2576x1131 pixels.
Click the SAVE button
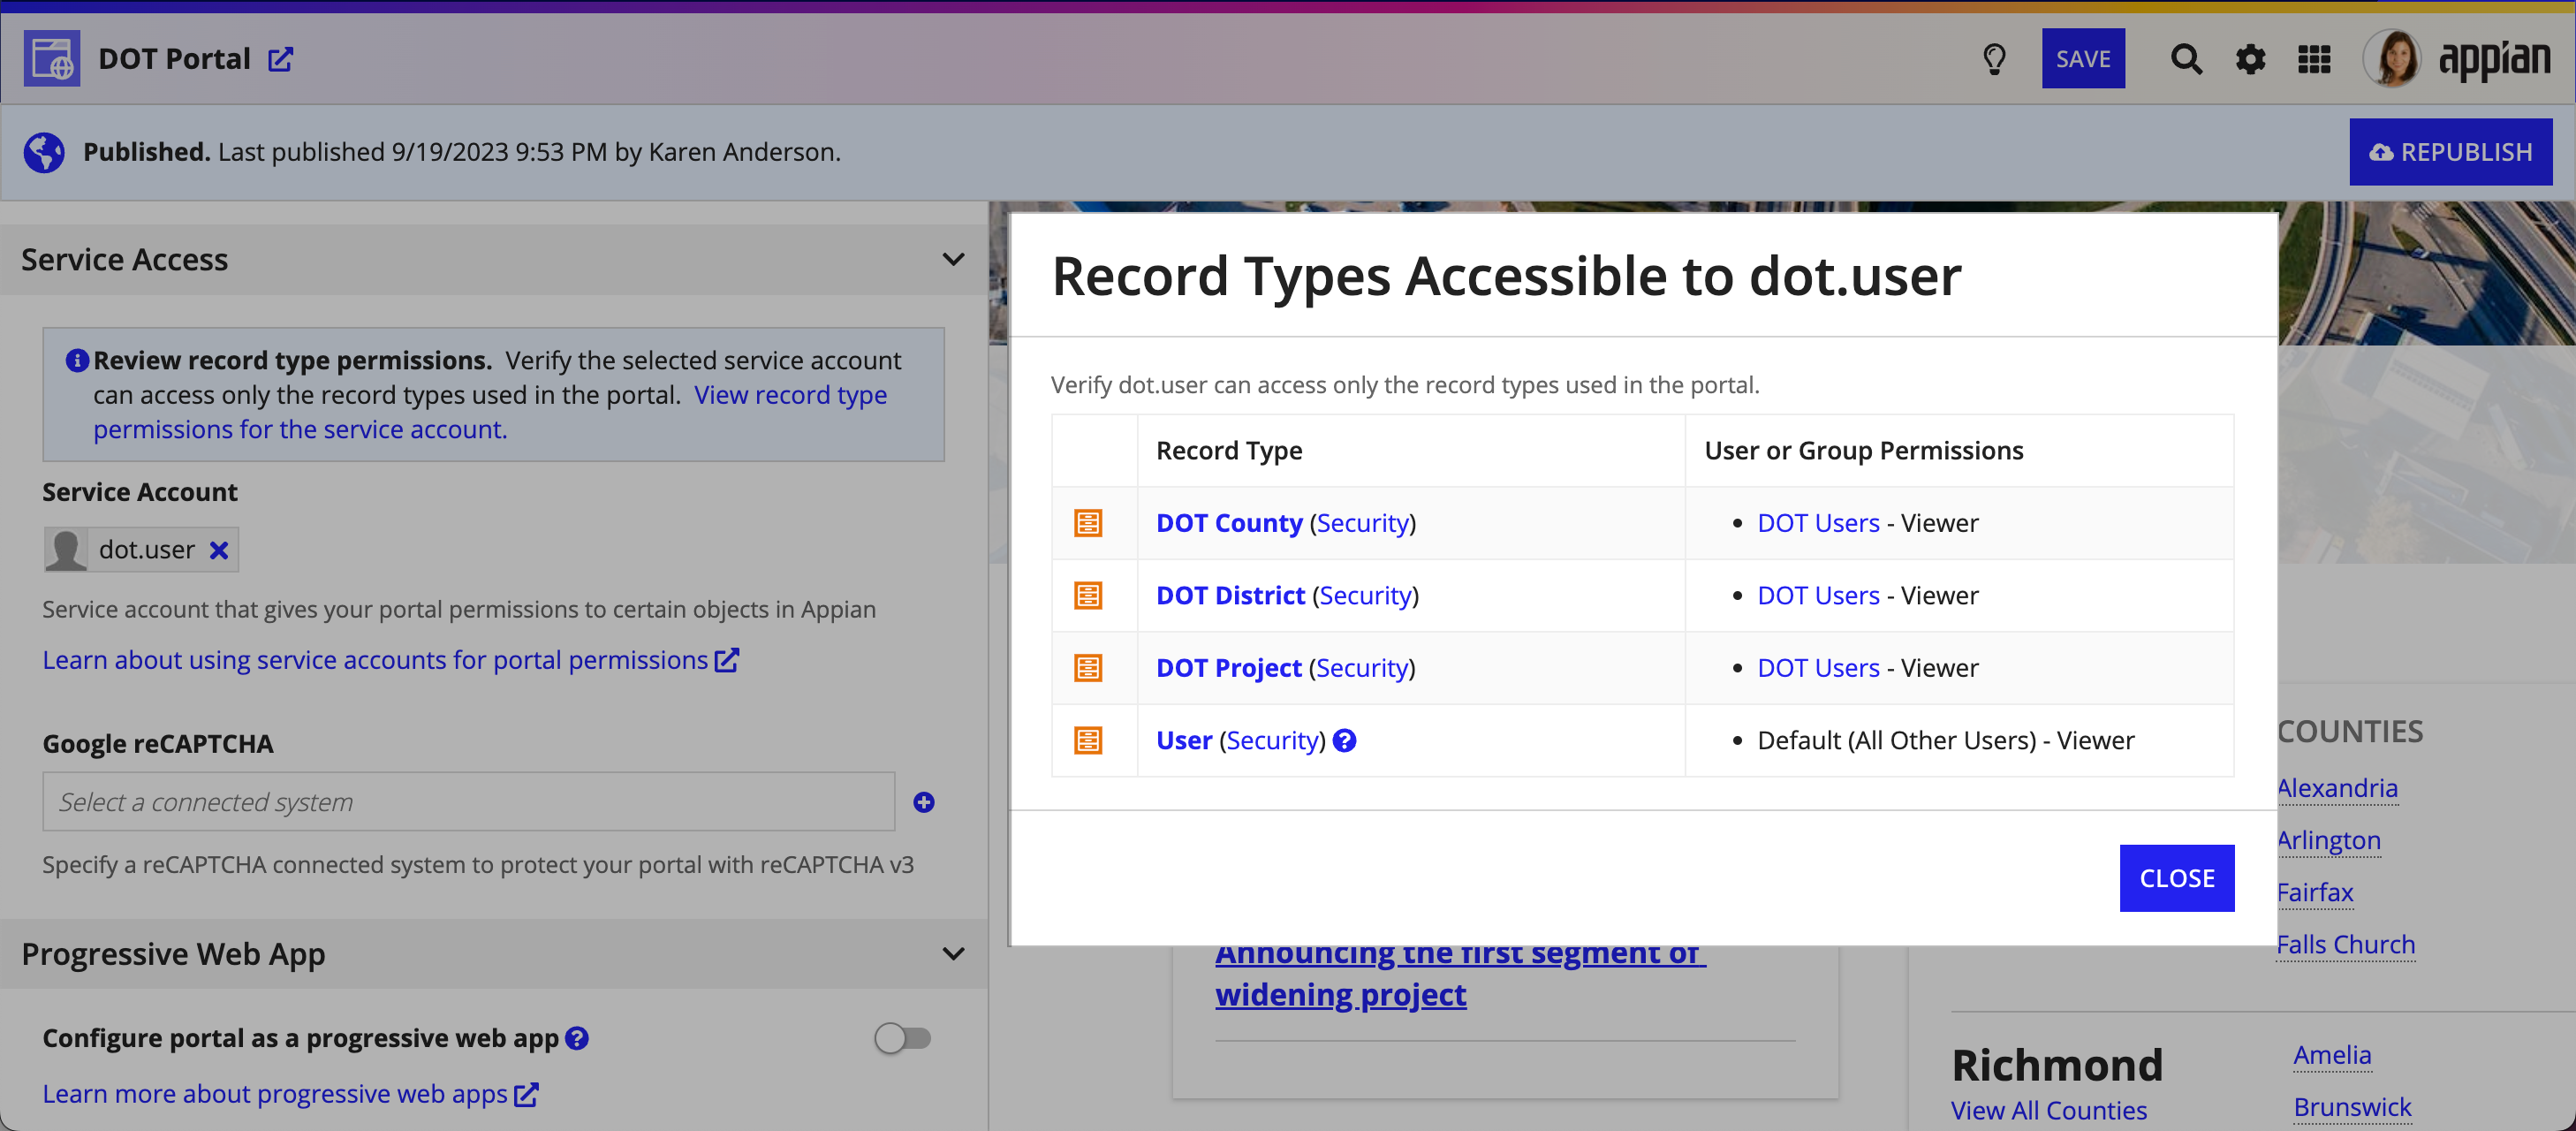[x=2083, y=59]
